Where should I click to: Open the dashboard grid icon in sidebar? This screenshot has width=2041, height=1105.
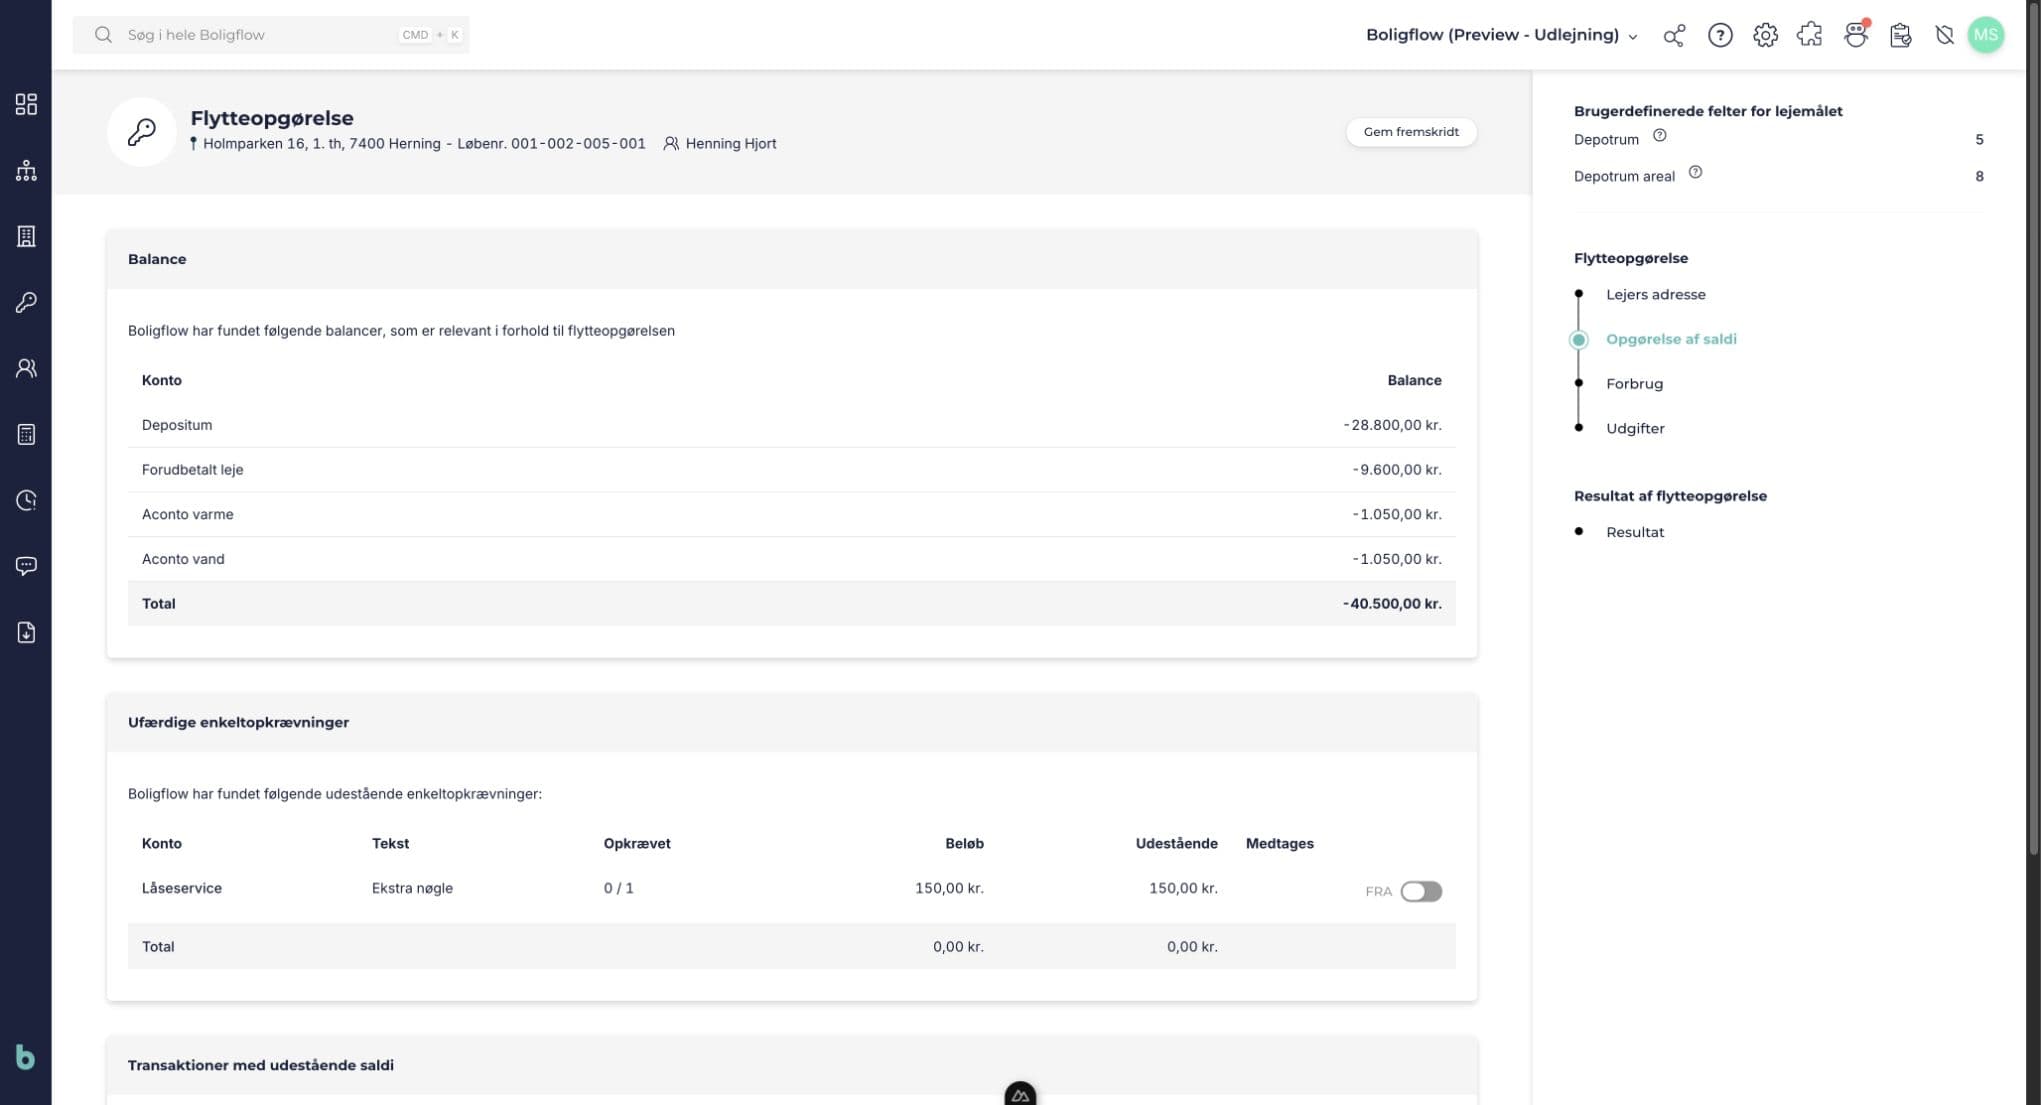[26, 104]
